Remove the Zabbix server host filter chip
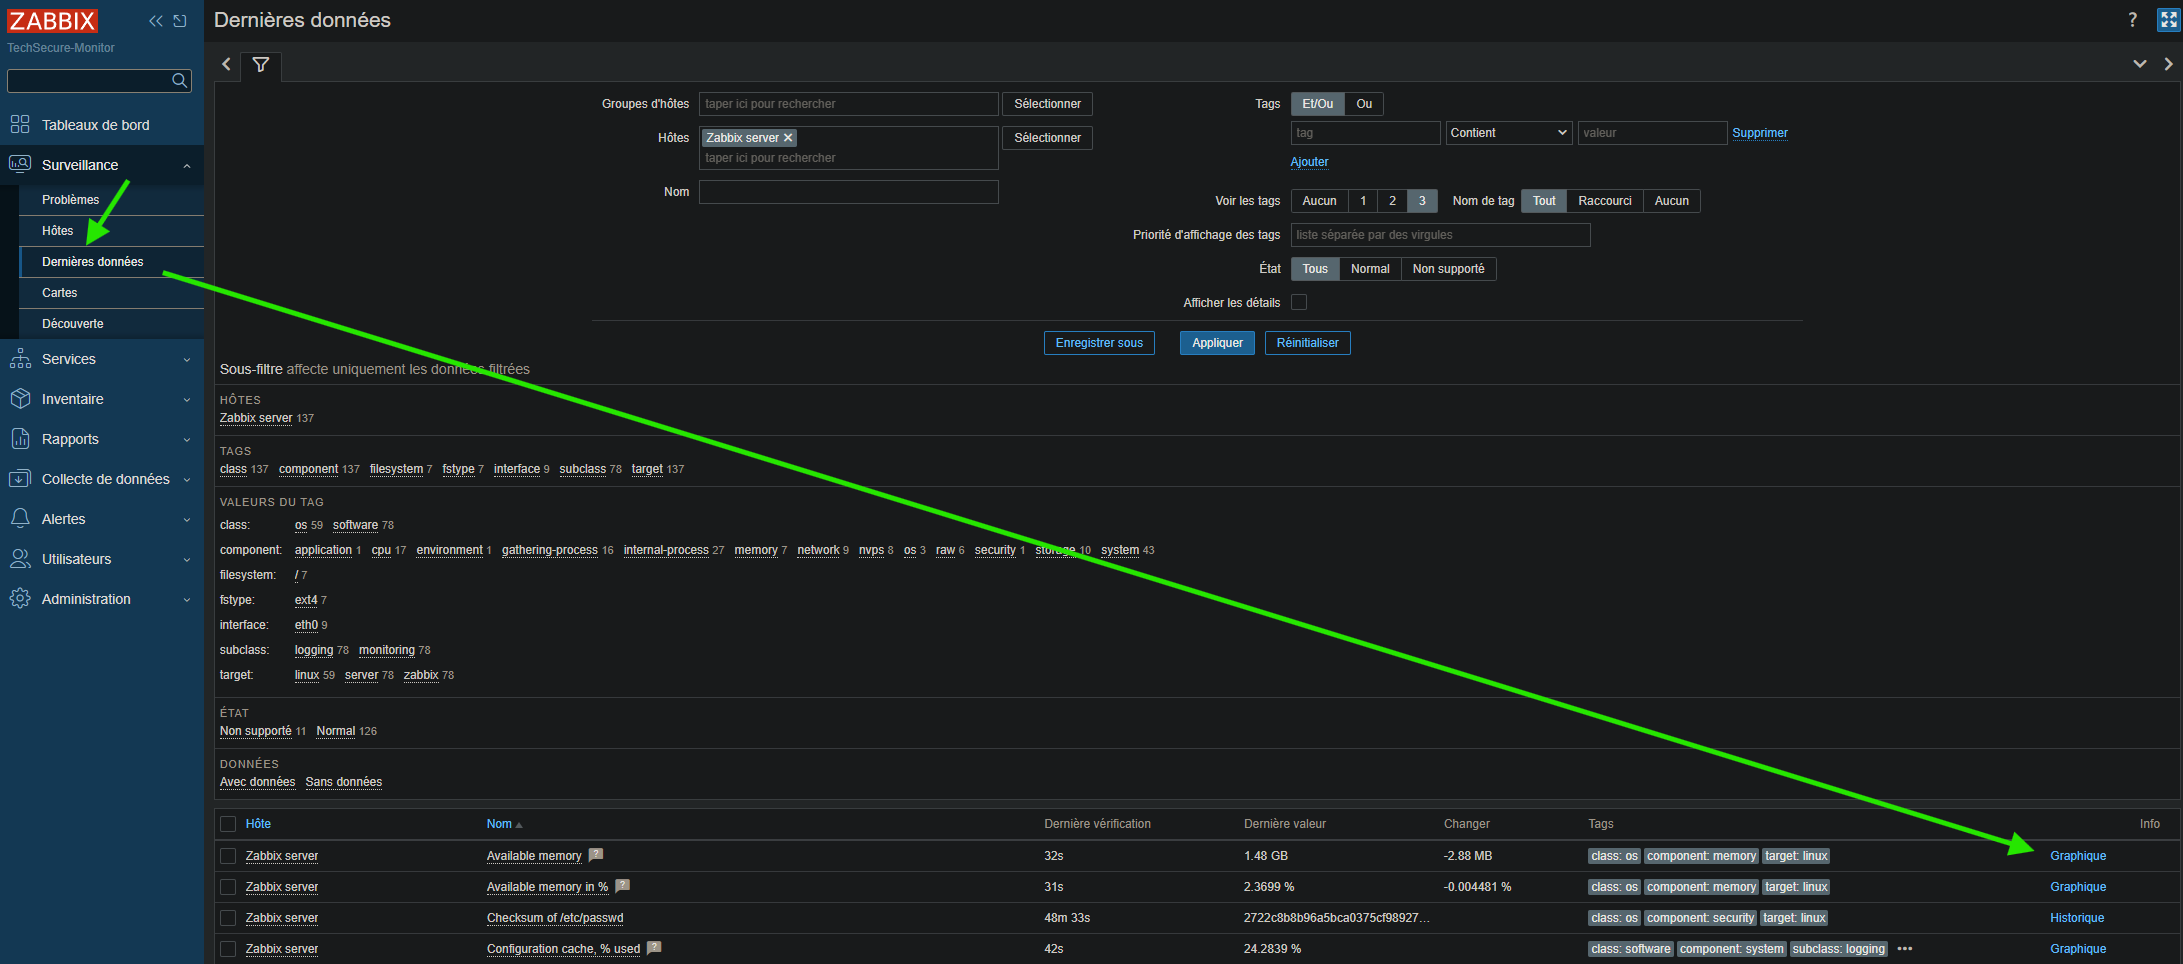 (788, 138)
